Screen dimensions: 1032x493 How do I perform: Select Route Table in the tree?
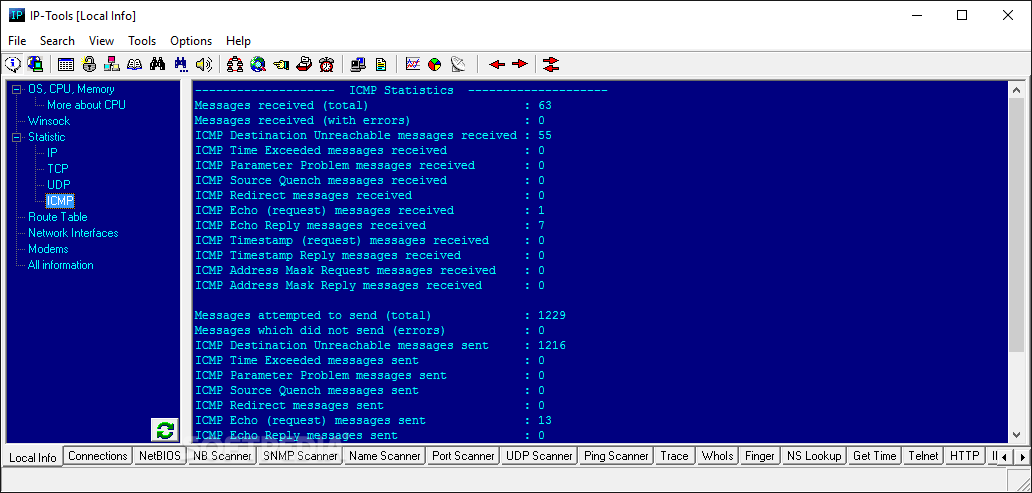pos(57,217)
